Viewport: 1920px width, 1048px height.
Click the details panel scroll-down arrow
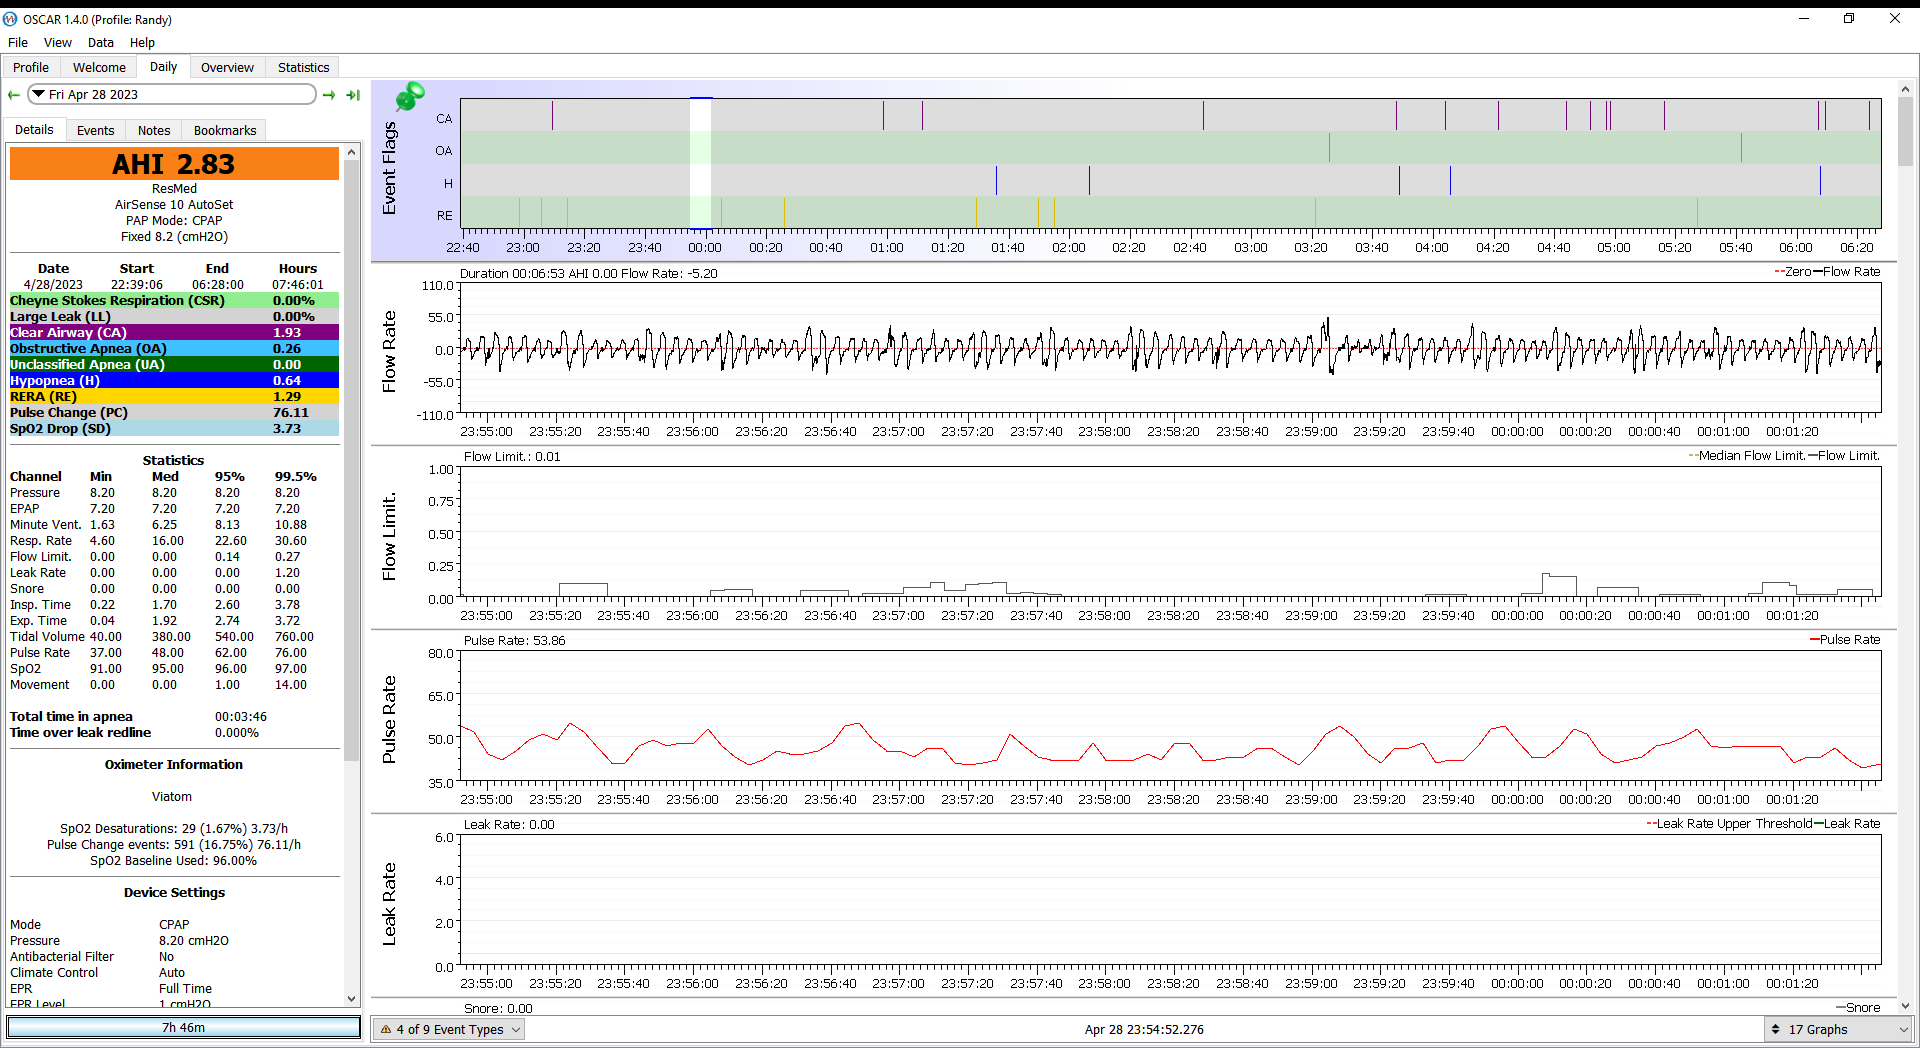(351, 998)
